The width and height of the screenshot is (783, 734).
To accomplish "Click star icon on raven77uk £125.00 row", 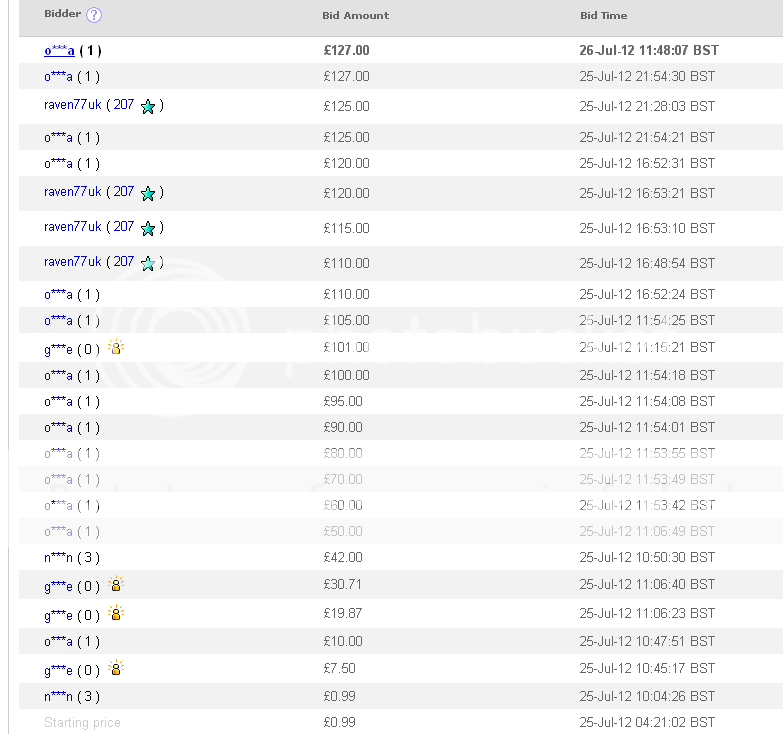I will pos(148,107).
